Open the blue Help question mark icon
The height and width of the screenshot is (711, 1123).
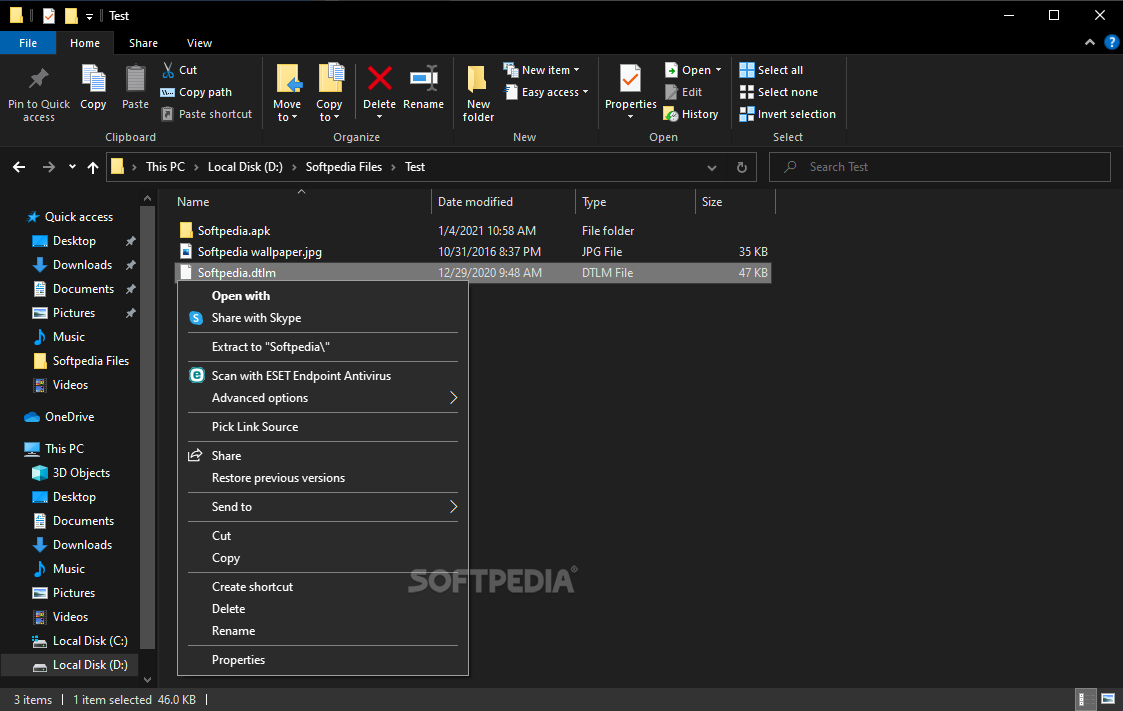pos(1112,42)
